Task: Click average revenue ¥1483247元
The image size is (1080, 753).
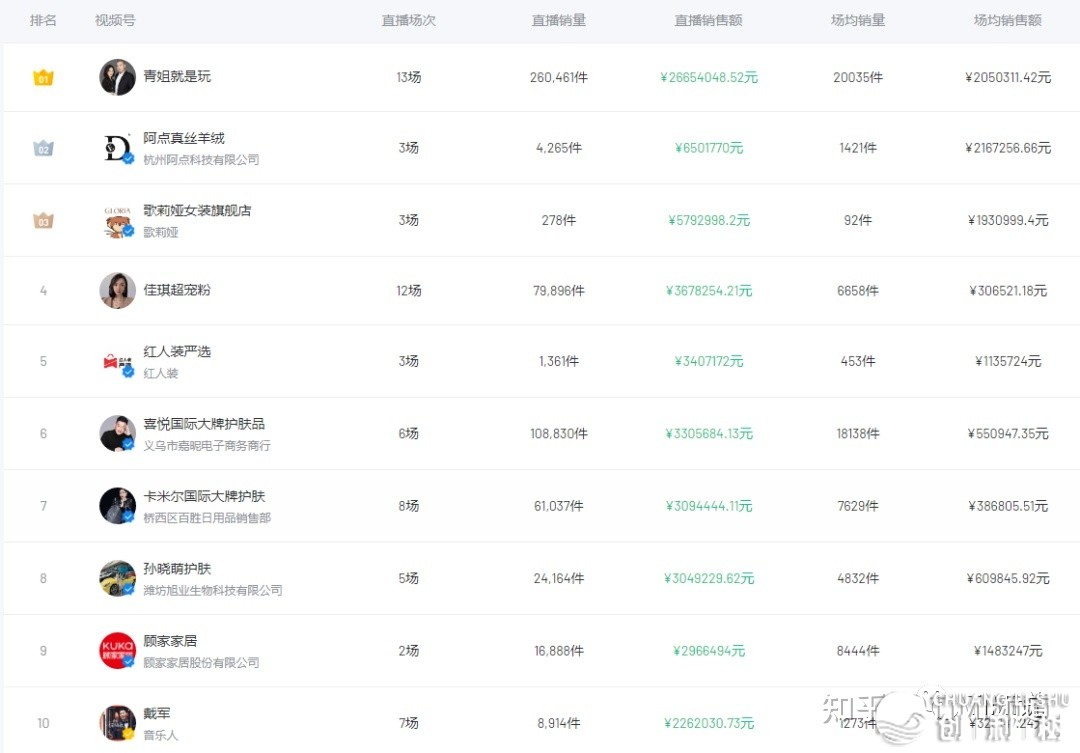Action: [1008, 651]
